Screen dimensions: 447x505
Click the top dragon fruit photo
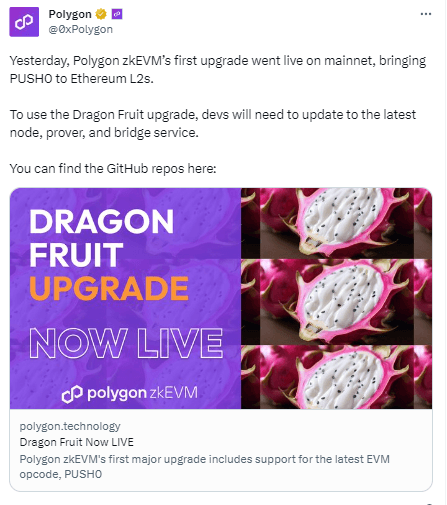click(337, 223)
